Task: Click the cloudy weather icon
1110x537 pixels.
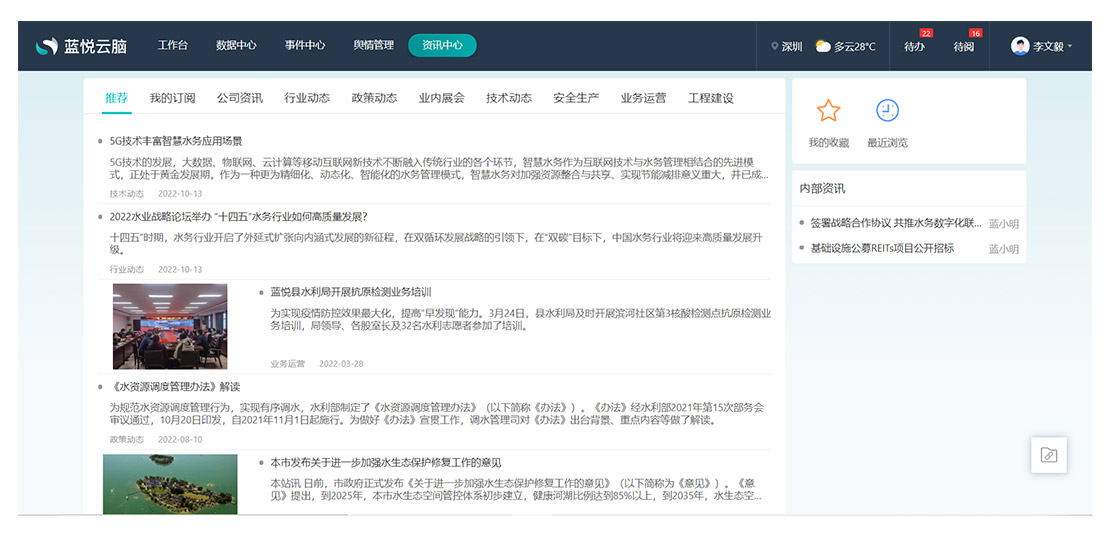Action: [822, 46]
